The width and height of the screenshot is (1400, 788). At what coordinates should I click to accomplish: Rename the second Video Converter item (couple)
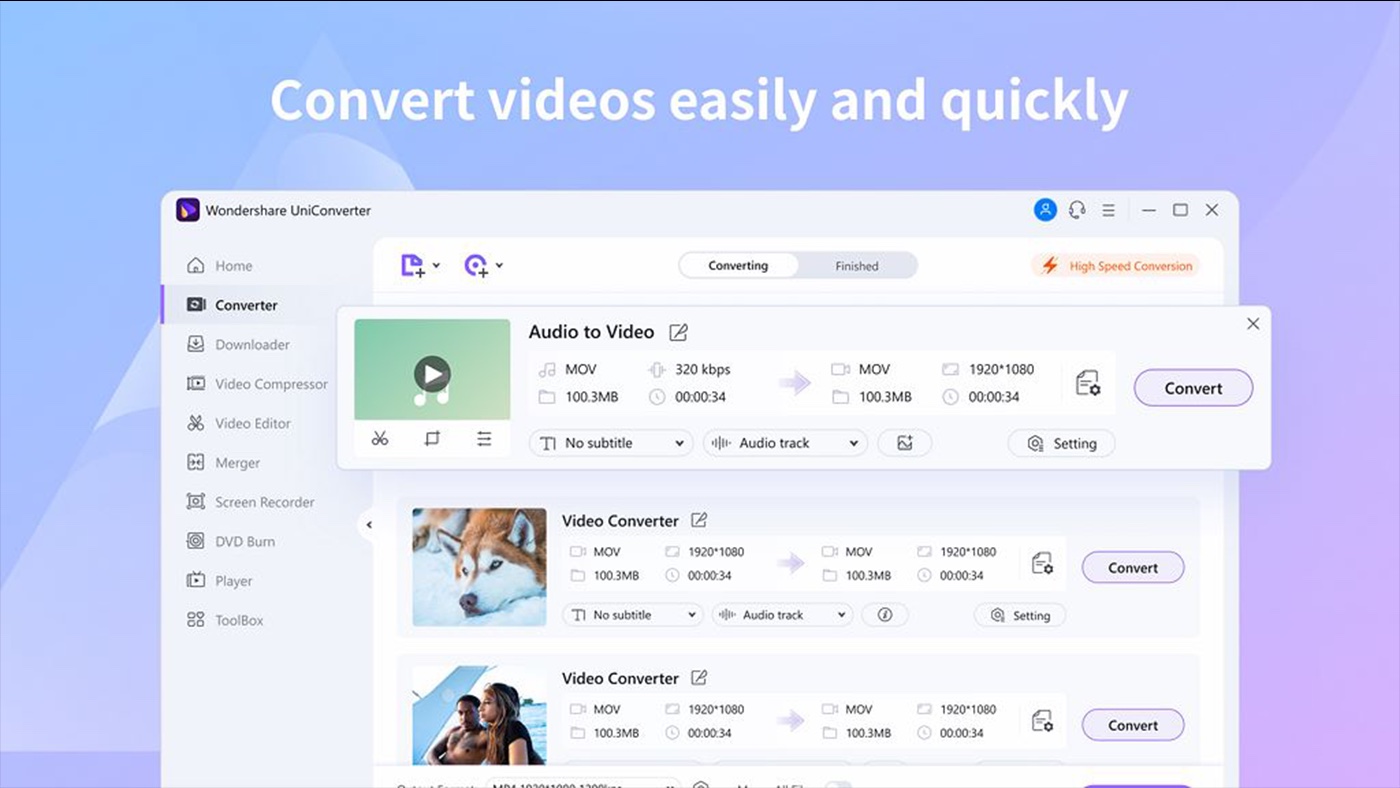699,678
